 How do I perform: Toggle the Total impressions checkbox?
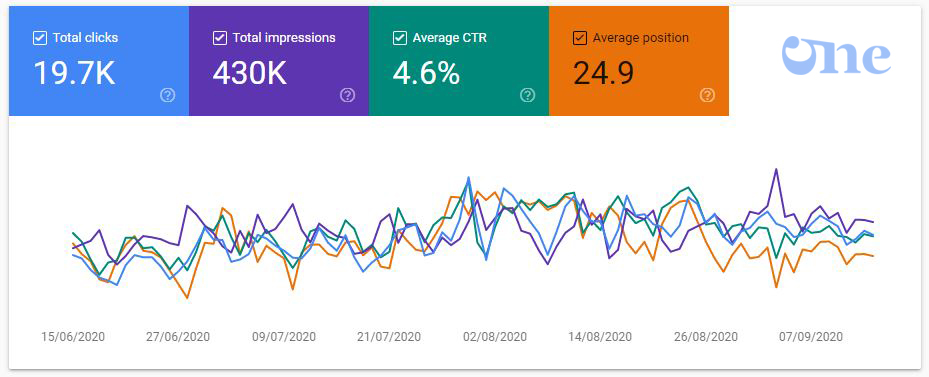point(219,38)
